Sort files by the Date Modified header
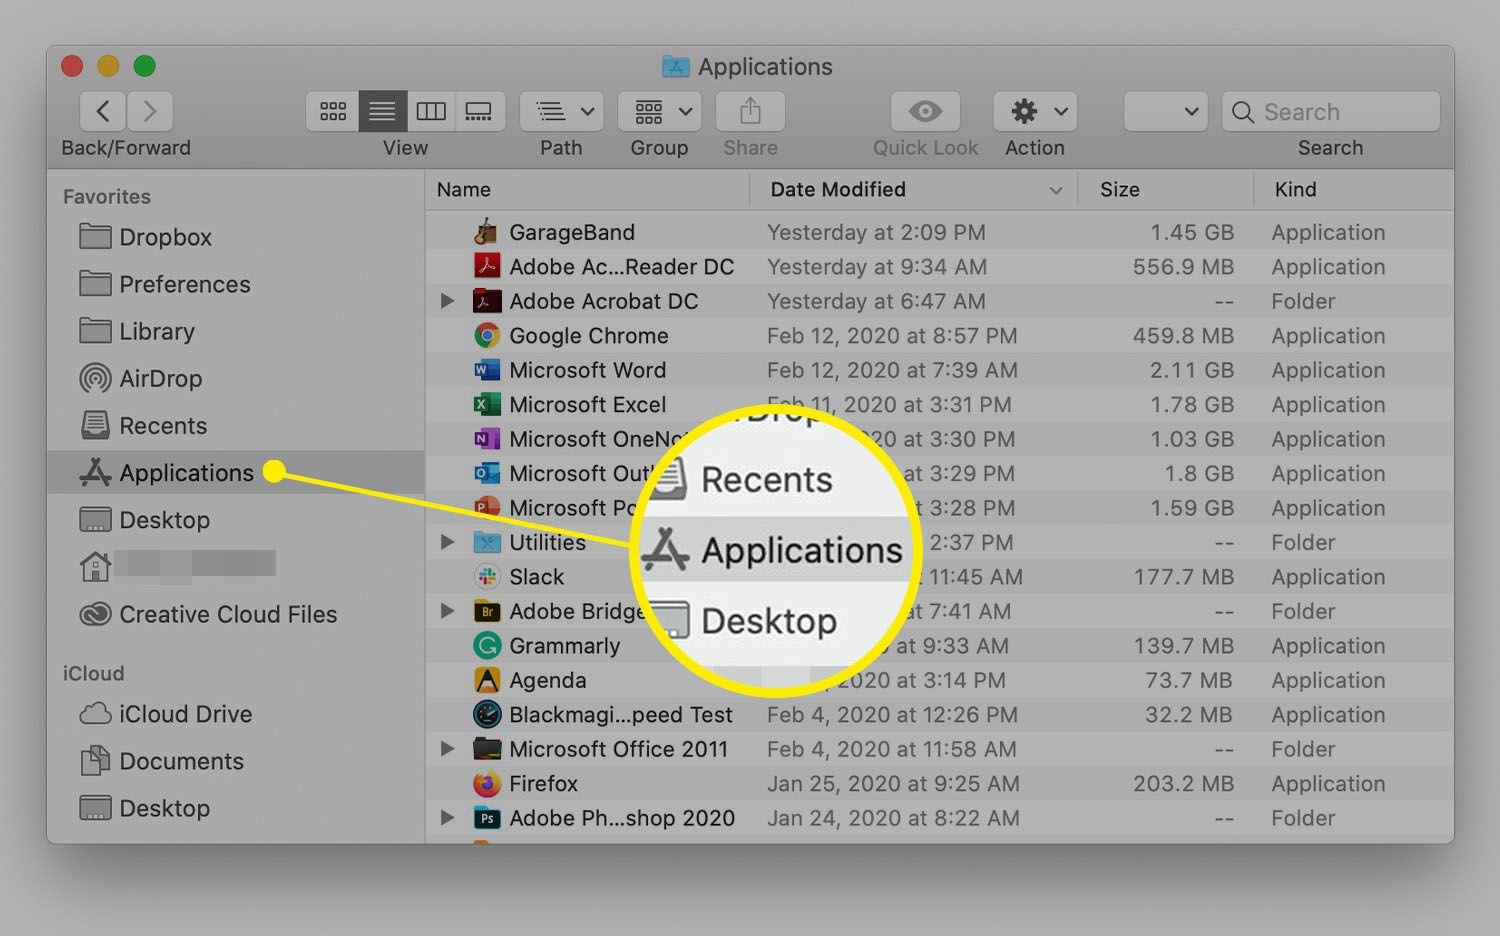This screenshot has width=1500, height=936. pyautogui.click(x=838, y=189)
